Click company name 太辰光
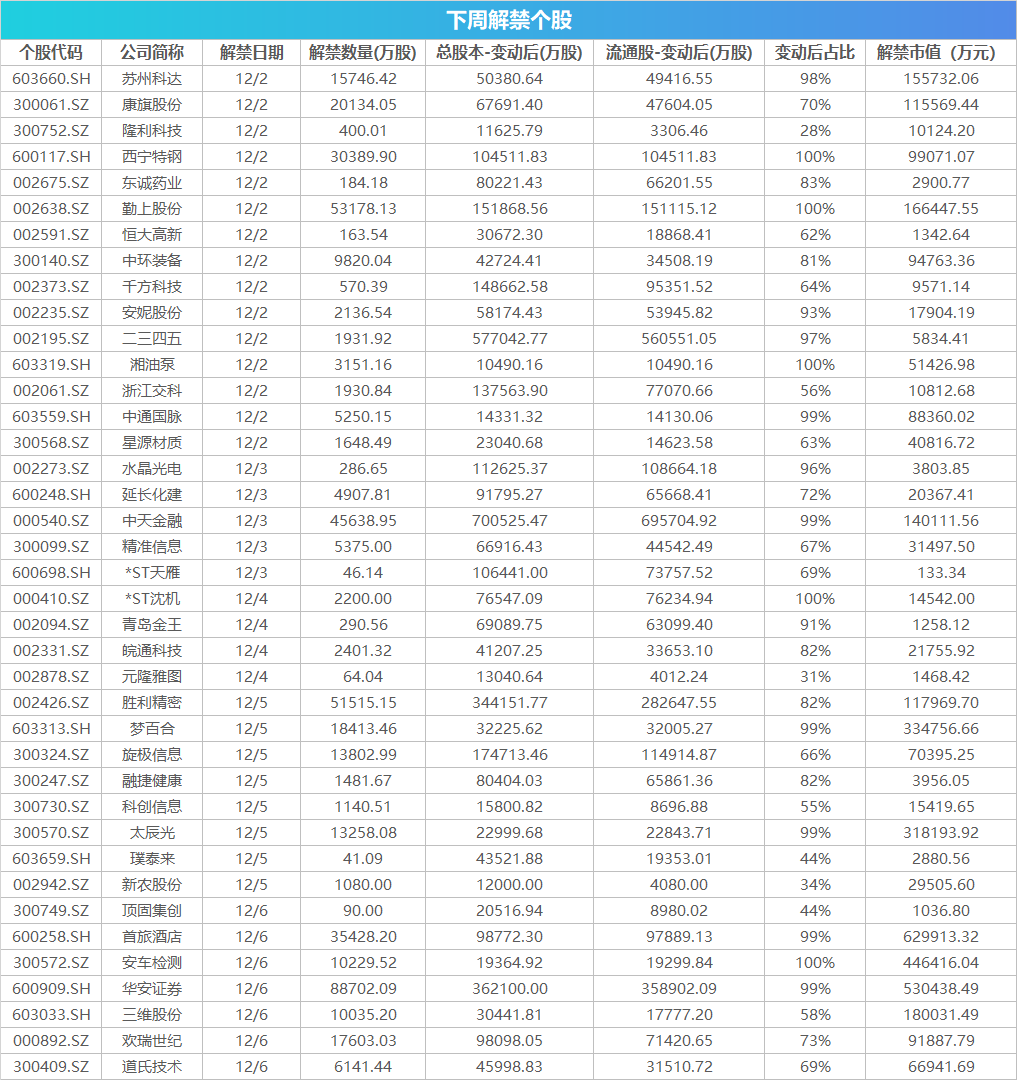This screenshot has height=1080, width=1017. coord(152,833)
